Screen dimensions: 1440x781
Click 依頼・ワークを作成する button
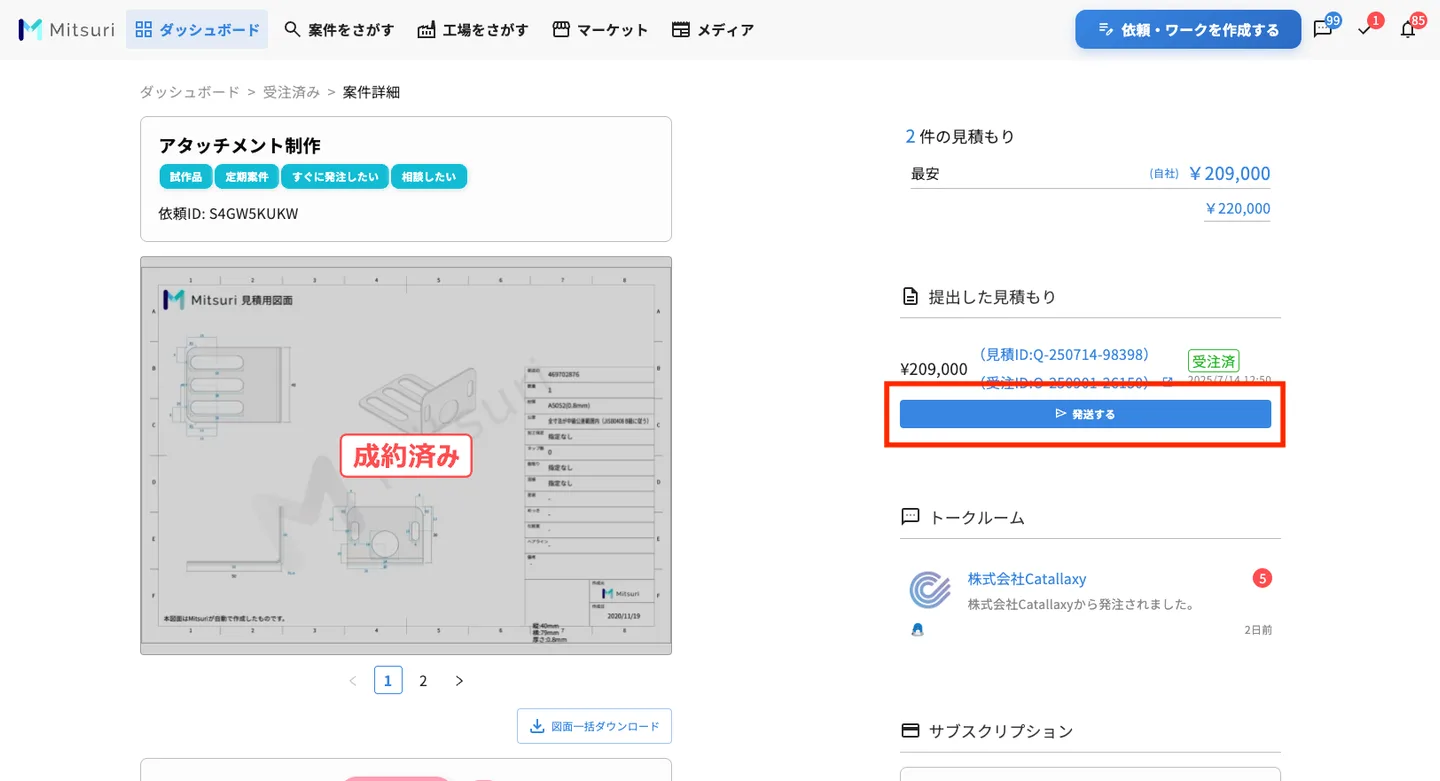click(1188, 29)
